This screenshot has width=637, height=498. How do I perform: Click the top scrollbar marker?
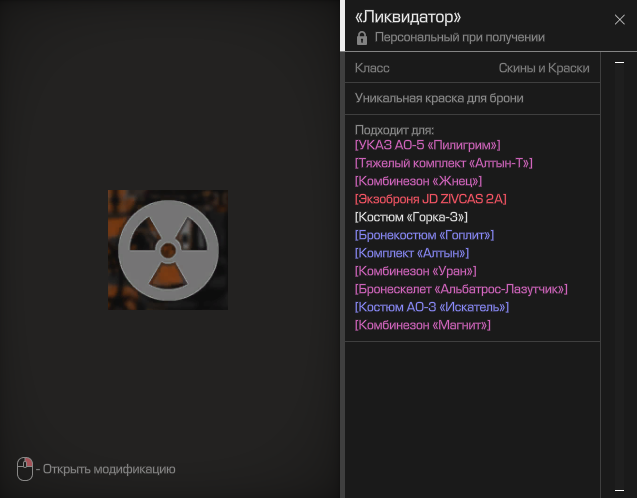coord(619,63)
